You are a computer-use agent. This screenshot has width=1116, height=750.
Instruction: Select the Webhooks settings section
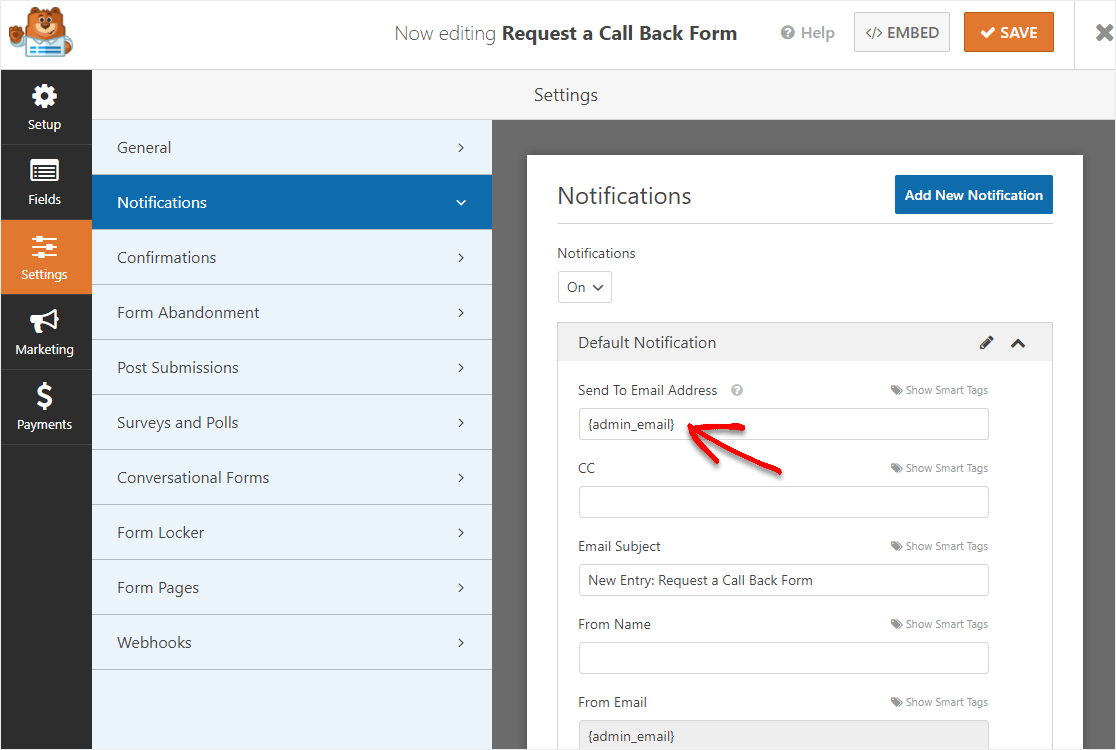point(291,642)
